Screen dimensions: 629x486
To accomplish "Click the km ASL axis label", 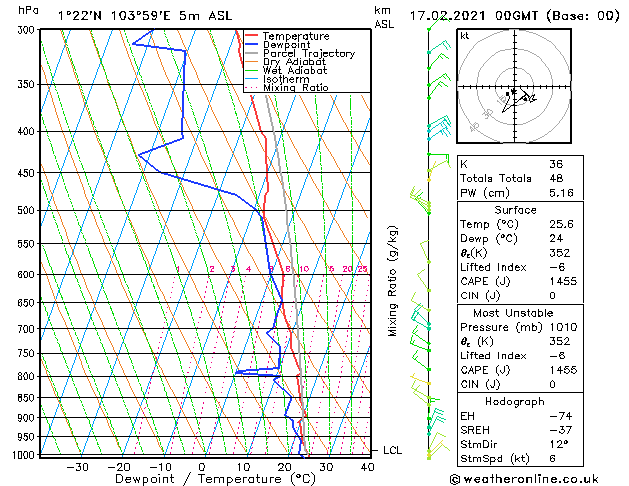I will coord(384,17).
